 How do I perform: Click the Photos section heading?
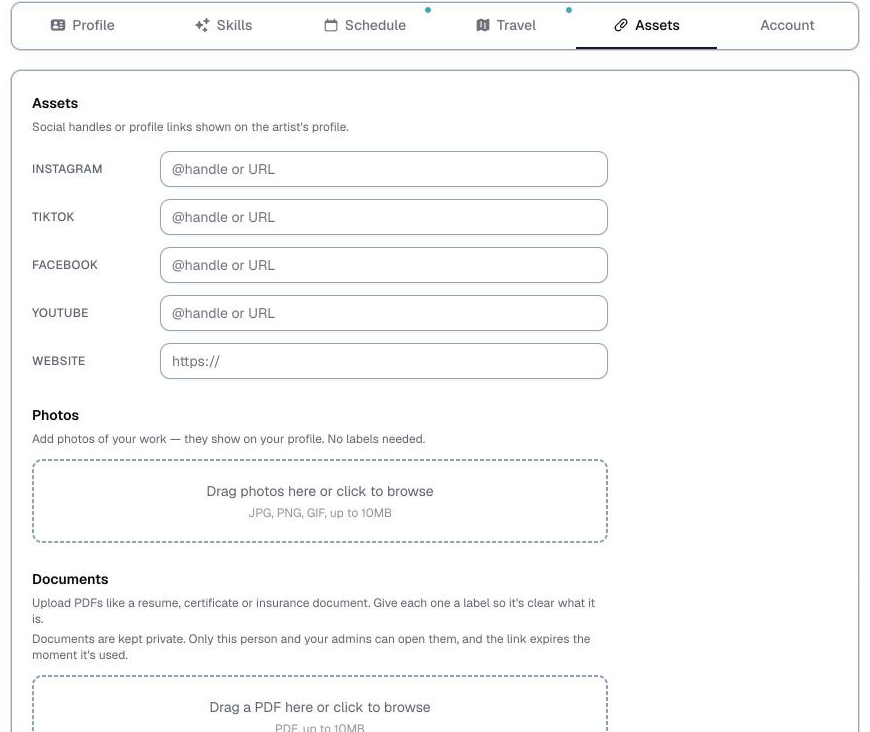click(55, 415)
